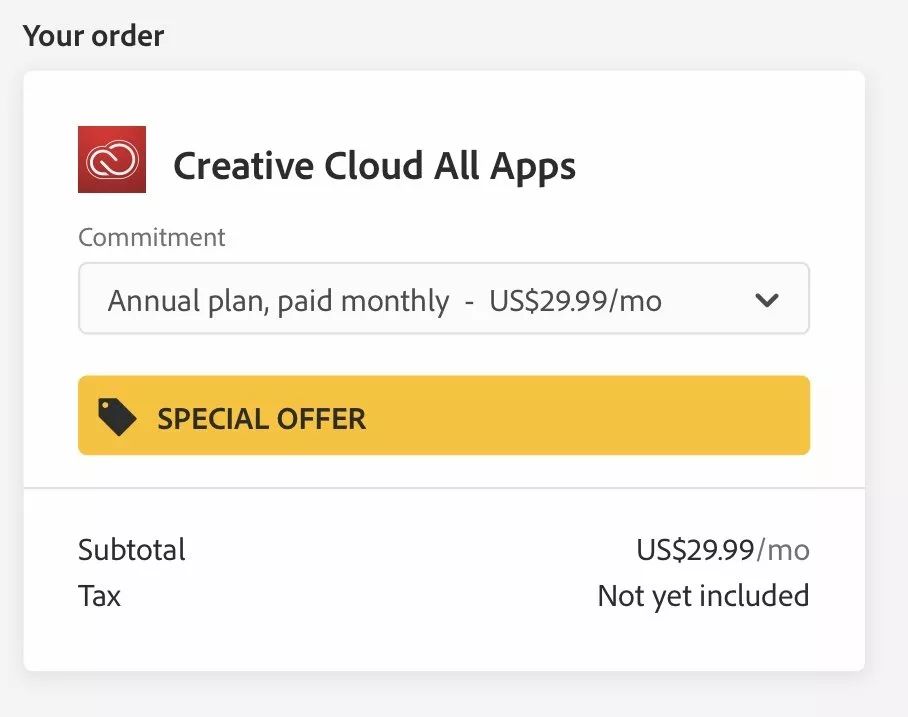Open the Annual plan commitment selector
This screenshot has height=717, width=908.
point(443,299)
